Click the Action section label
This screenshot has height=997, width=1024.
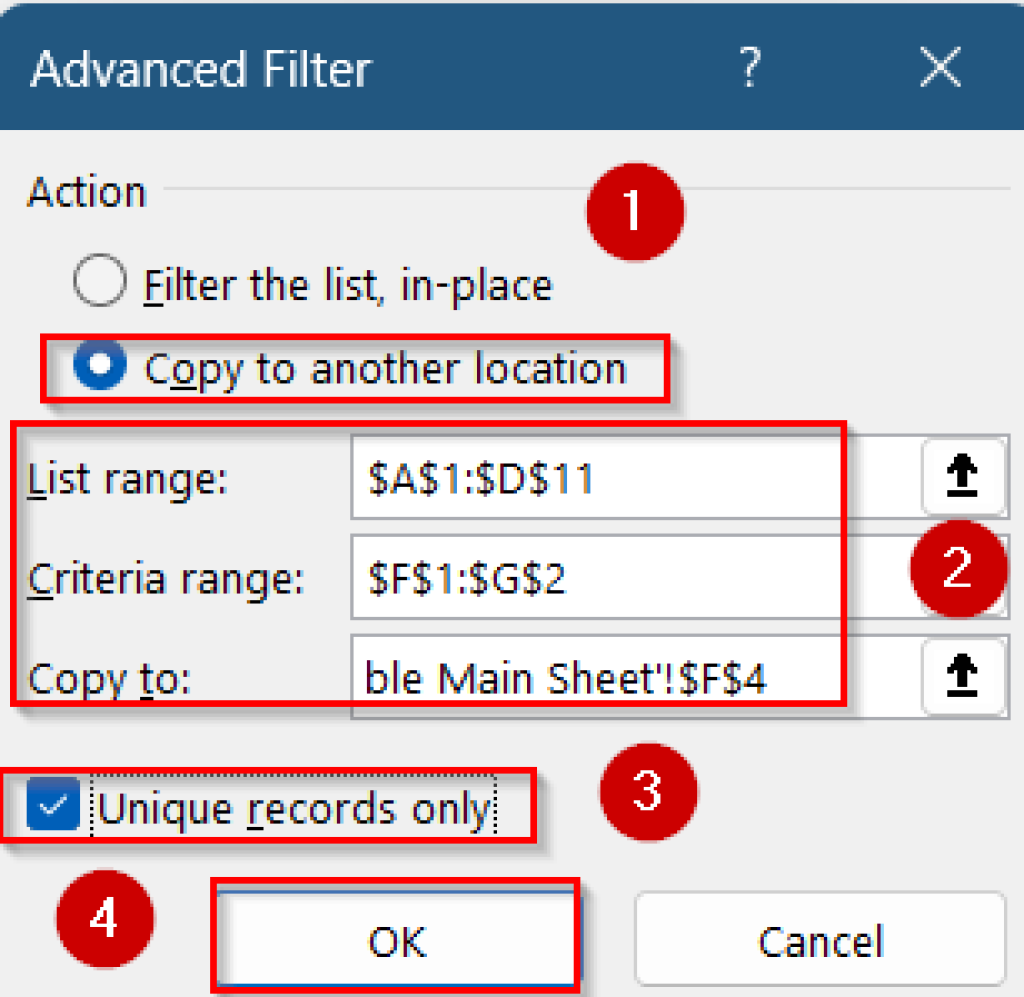click(85, 192)
